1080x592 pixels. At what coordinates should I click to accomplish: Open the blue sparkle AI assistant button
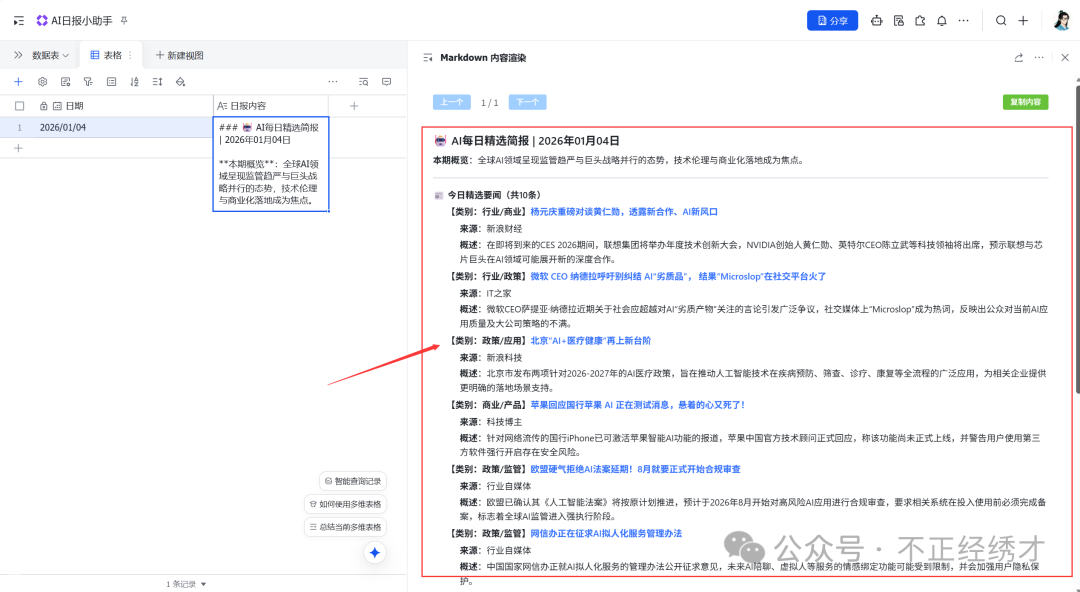point(375,552)
